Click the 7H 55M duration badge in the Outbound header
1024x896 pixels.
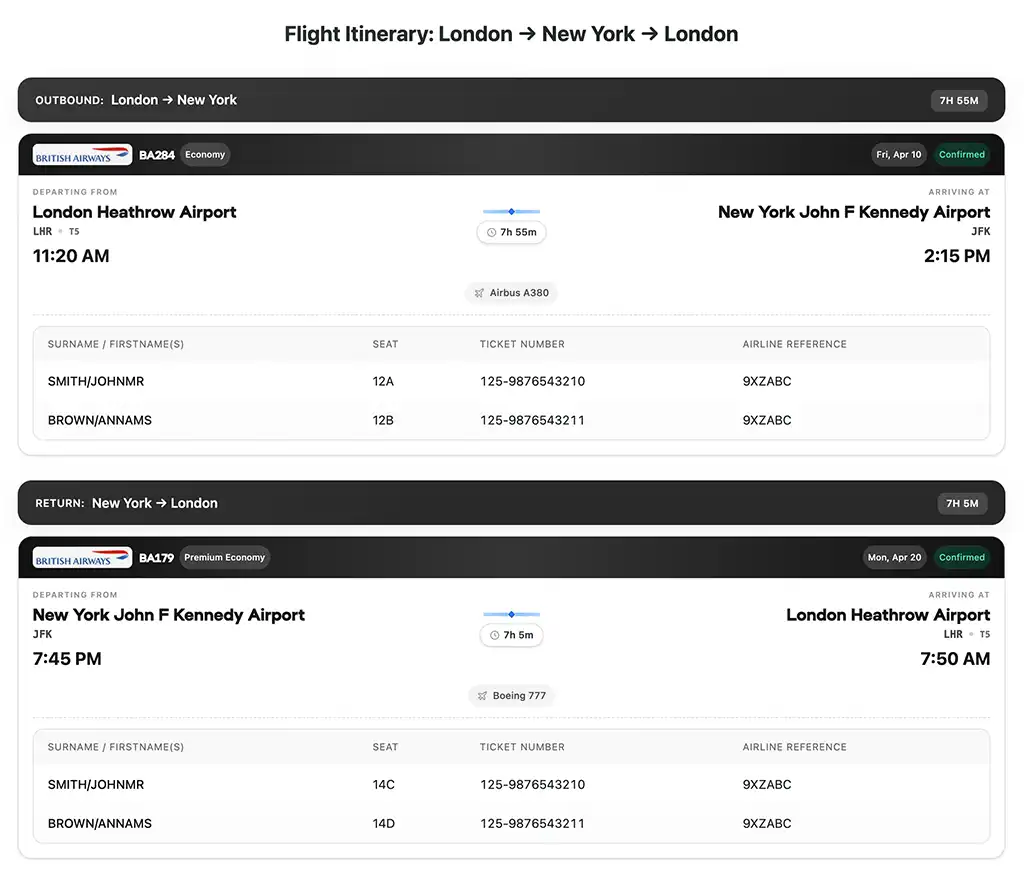click(x=959, y=101)
